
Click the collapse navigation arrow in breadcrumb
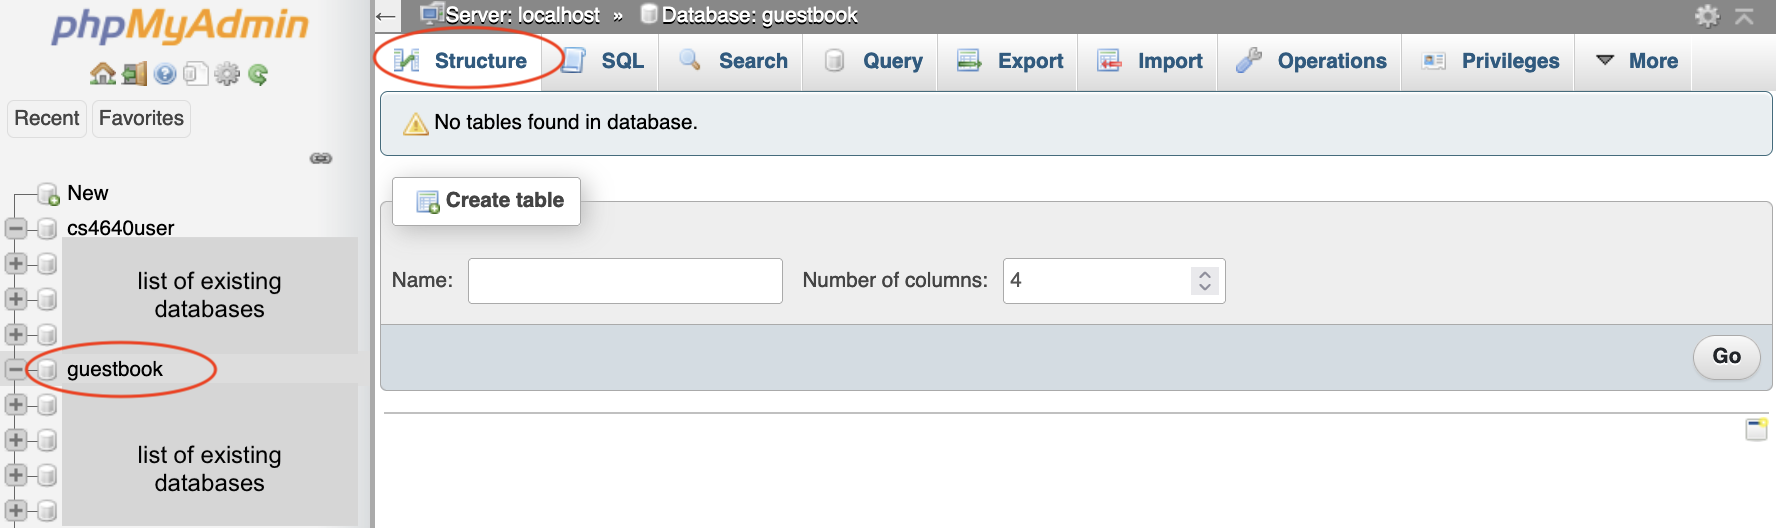pyautogui.click(x=386, y=15)
